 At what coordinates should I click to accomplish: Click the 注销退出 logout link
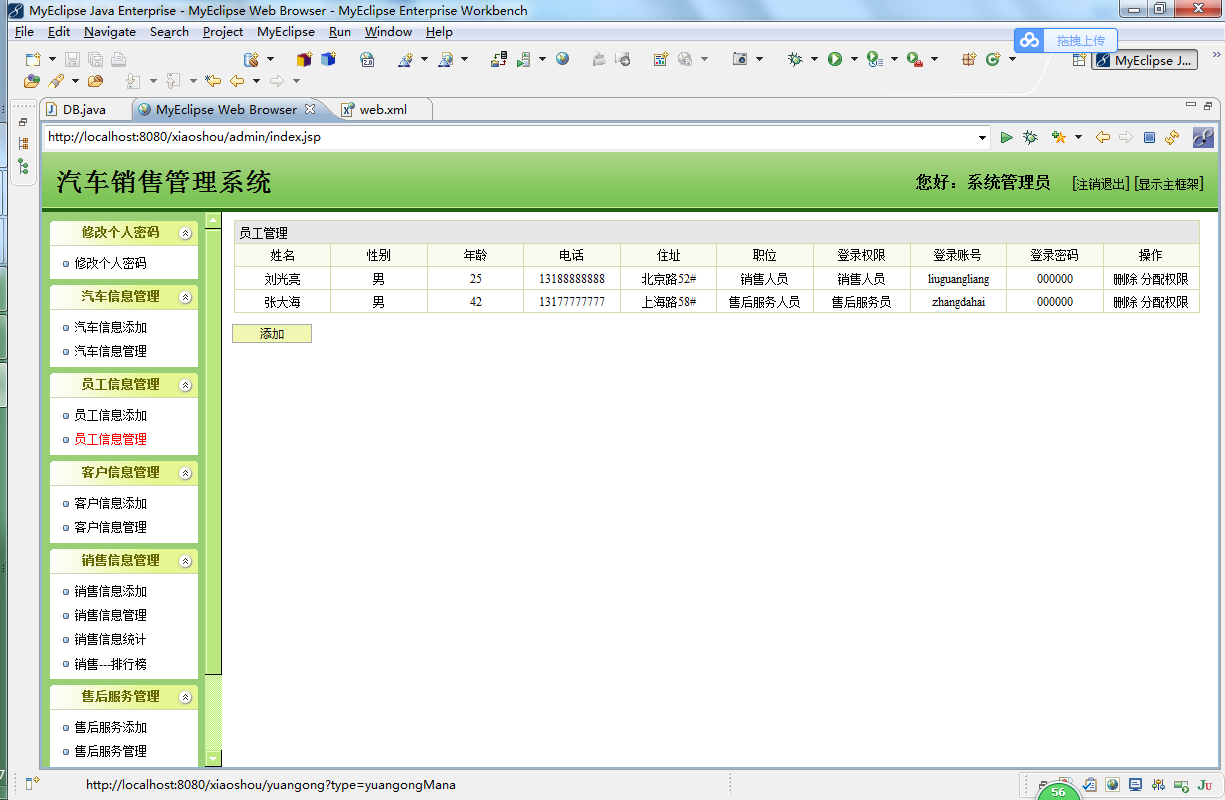(x=1100, y=184)
